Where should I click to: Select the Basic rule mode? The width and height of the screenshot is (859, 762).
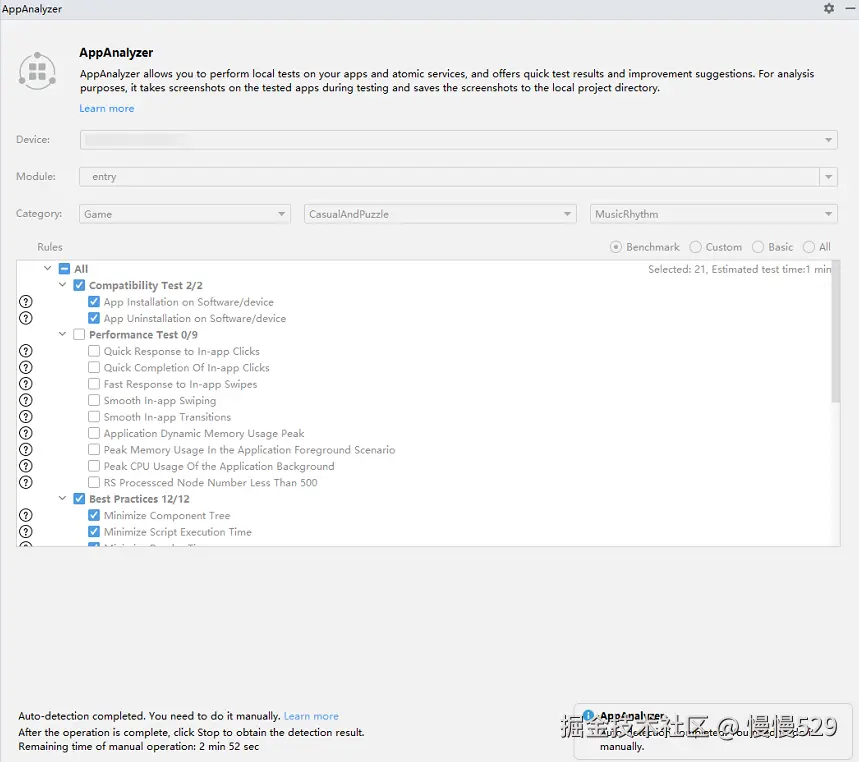coord(758,247)
